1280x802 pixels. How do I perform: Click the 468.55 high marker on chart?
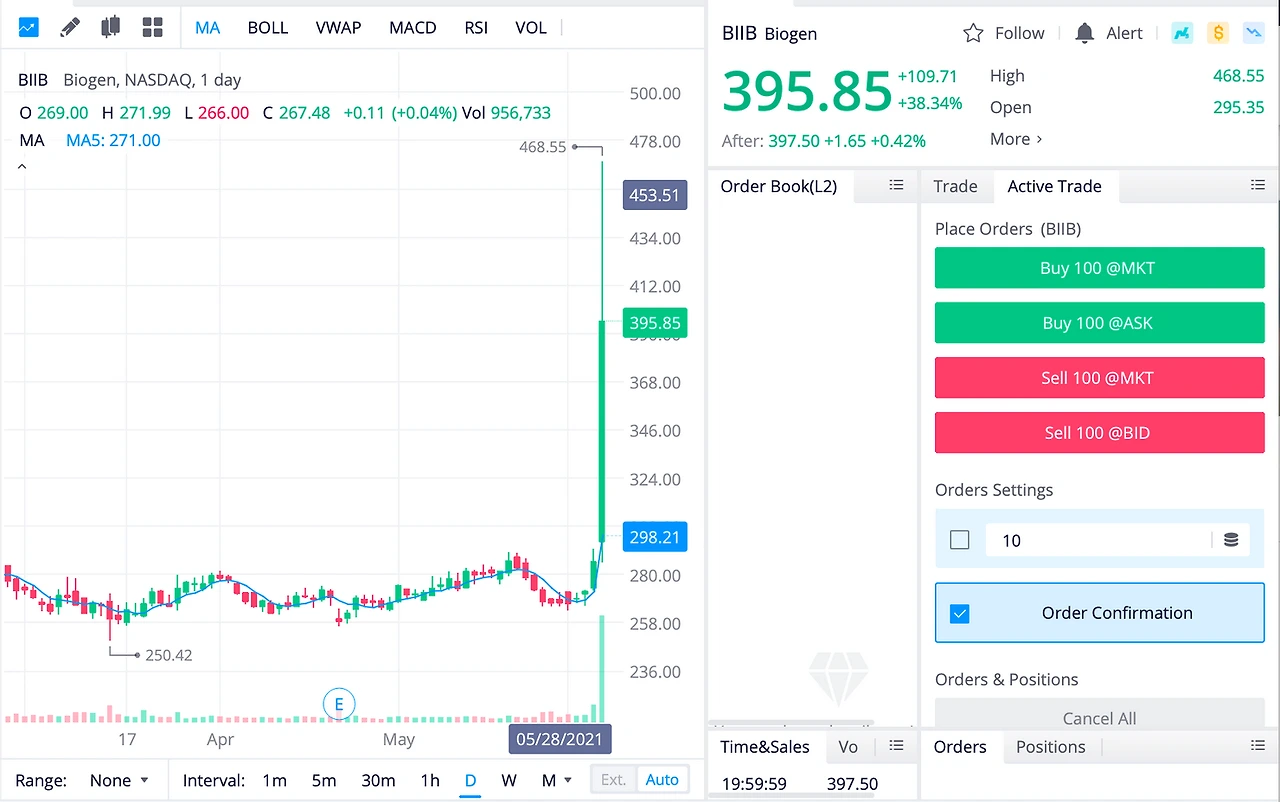point(543,147)
